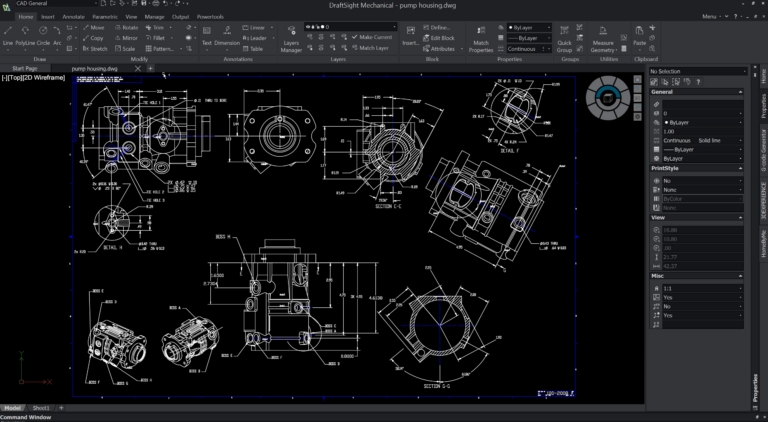768x422 pixels.
Task: Click the help question-mark icon in Properties palette
Action: [x=698, y=82]
